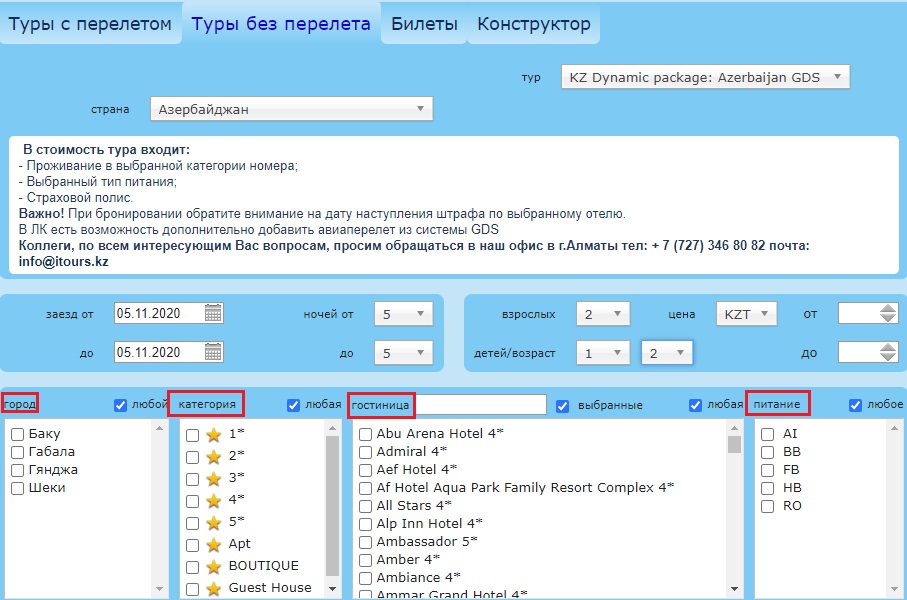The image size is (907, 600).
Task: Open calendar picker for 'заезд от' date
Action: coord(213,314)
